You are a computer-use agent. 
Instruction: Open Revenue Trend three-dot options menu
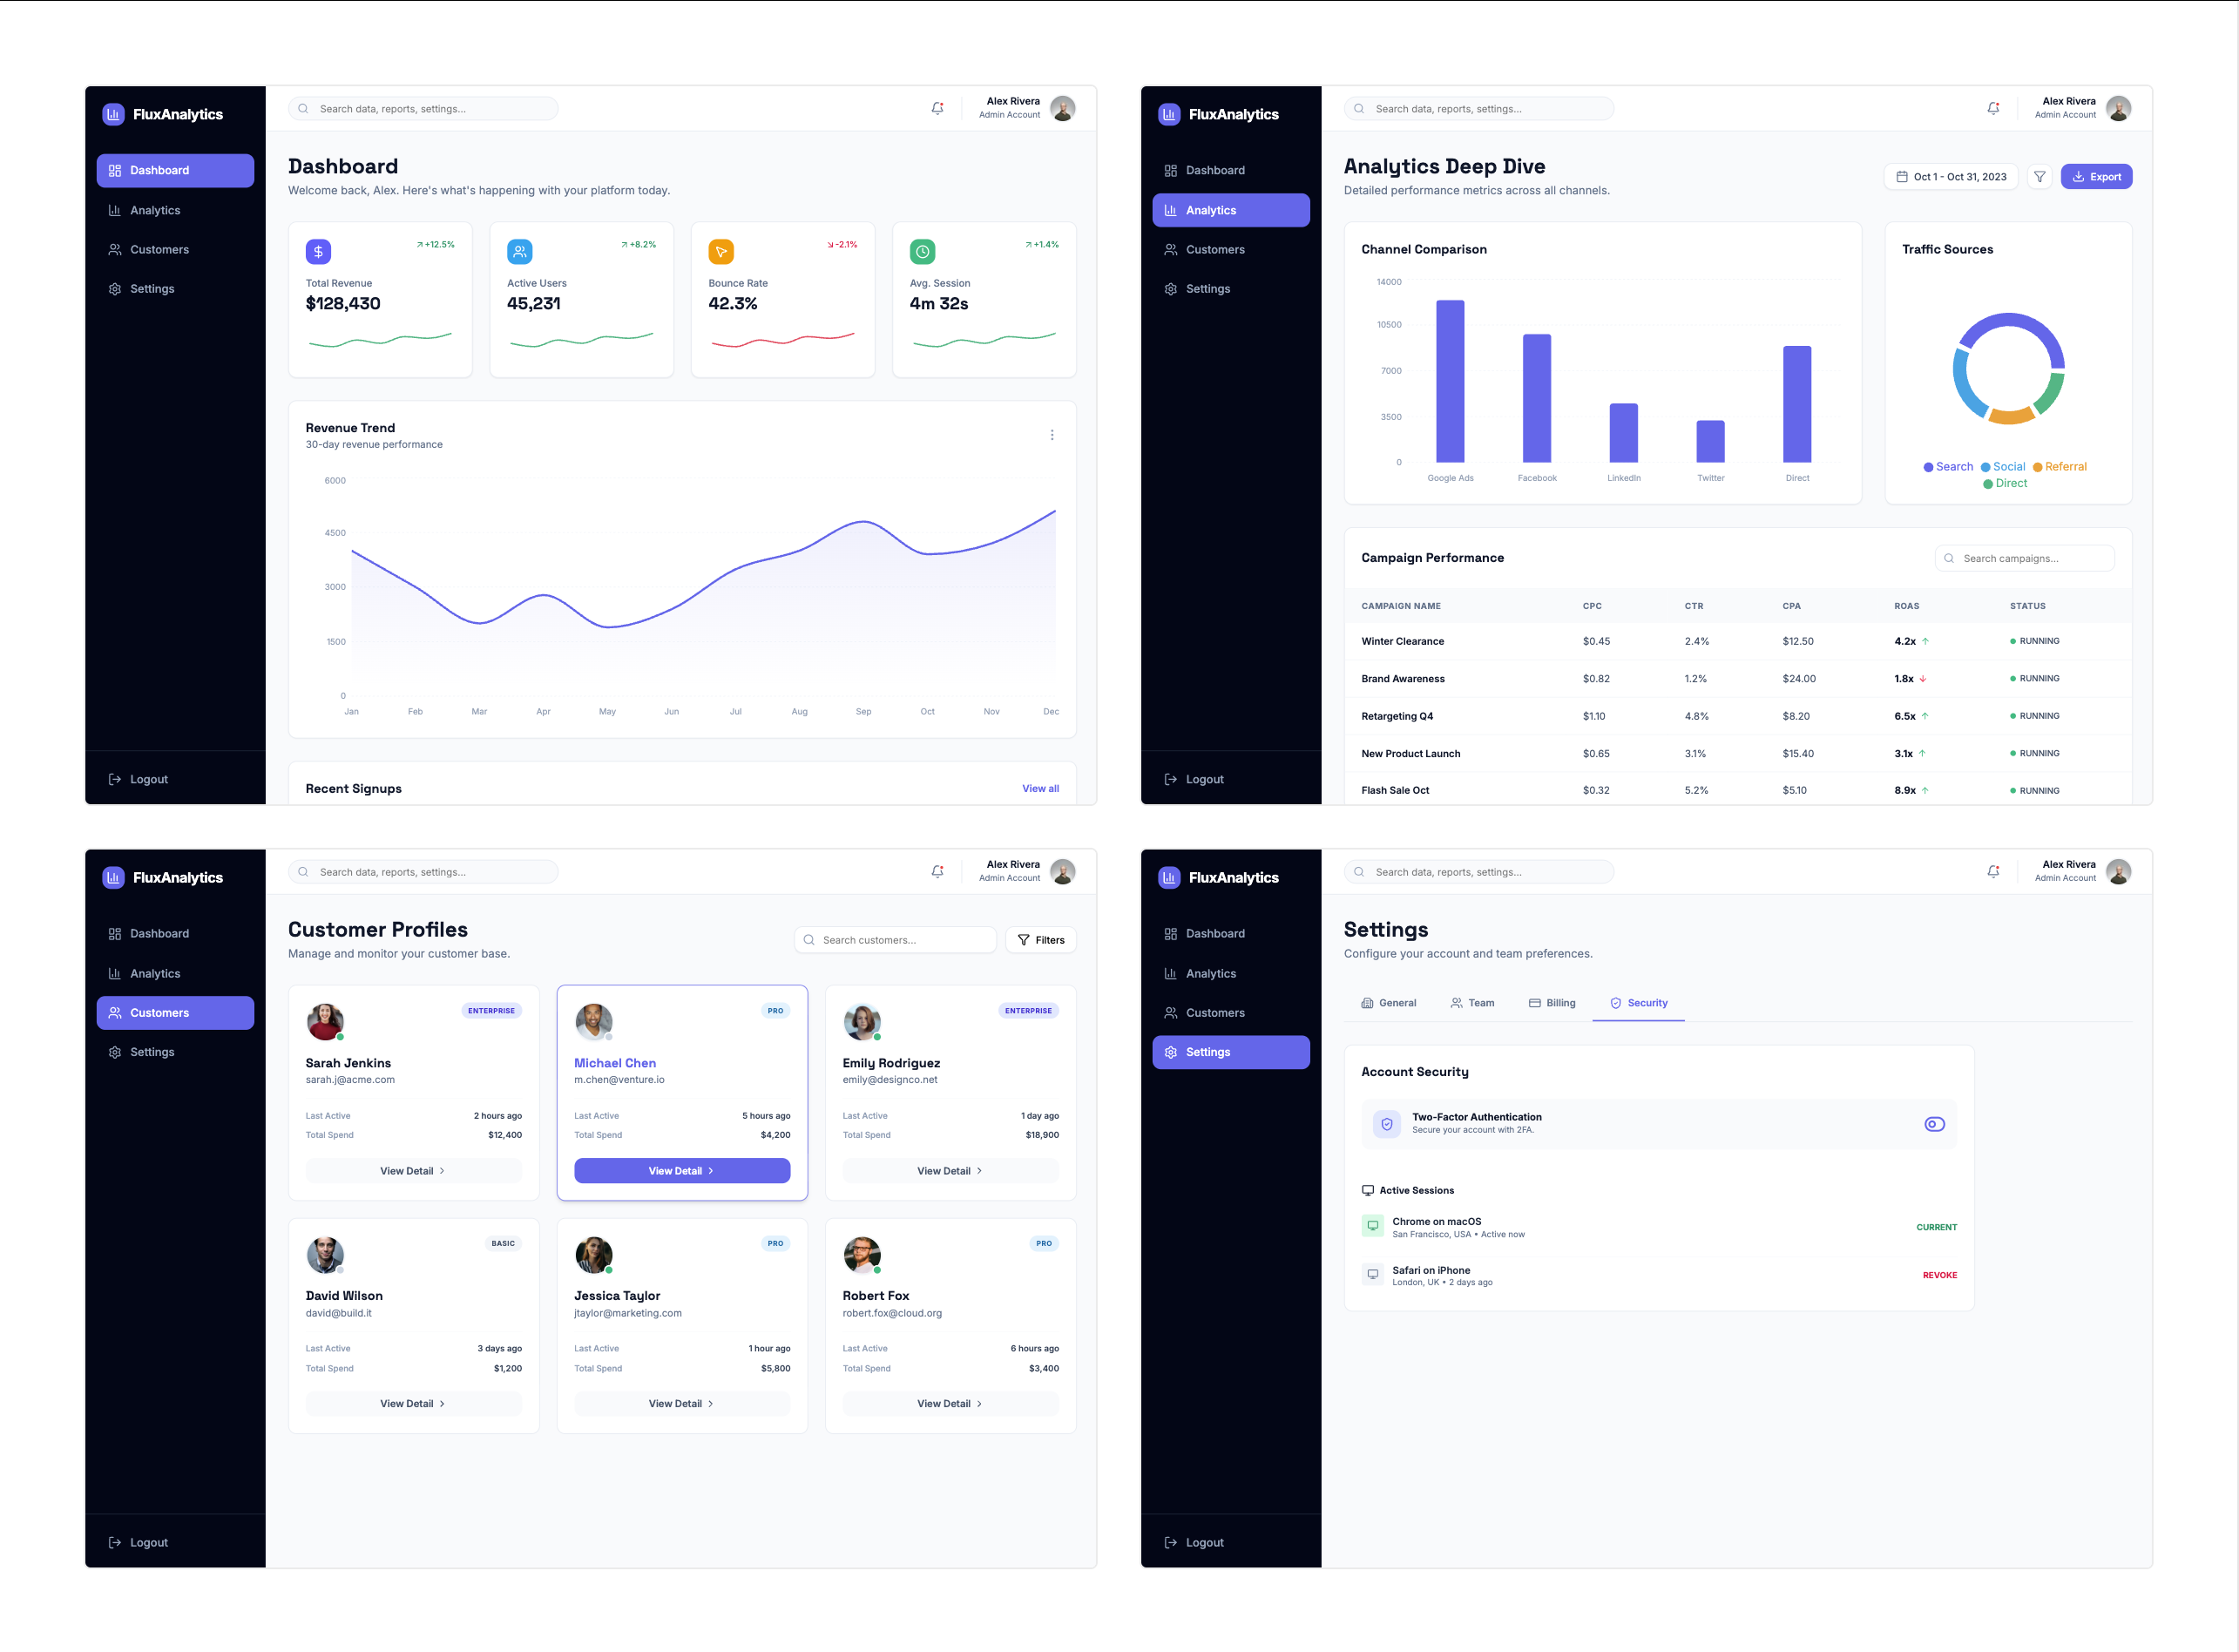tap(1051, 435)
